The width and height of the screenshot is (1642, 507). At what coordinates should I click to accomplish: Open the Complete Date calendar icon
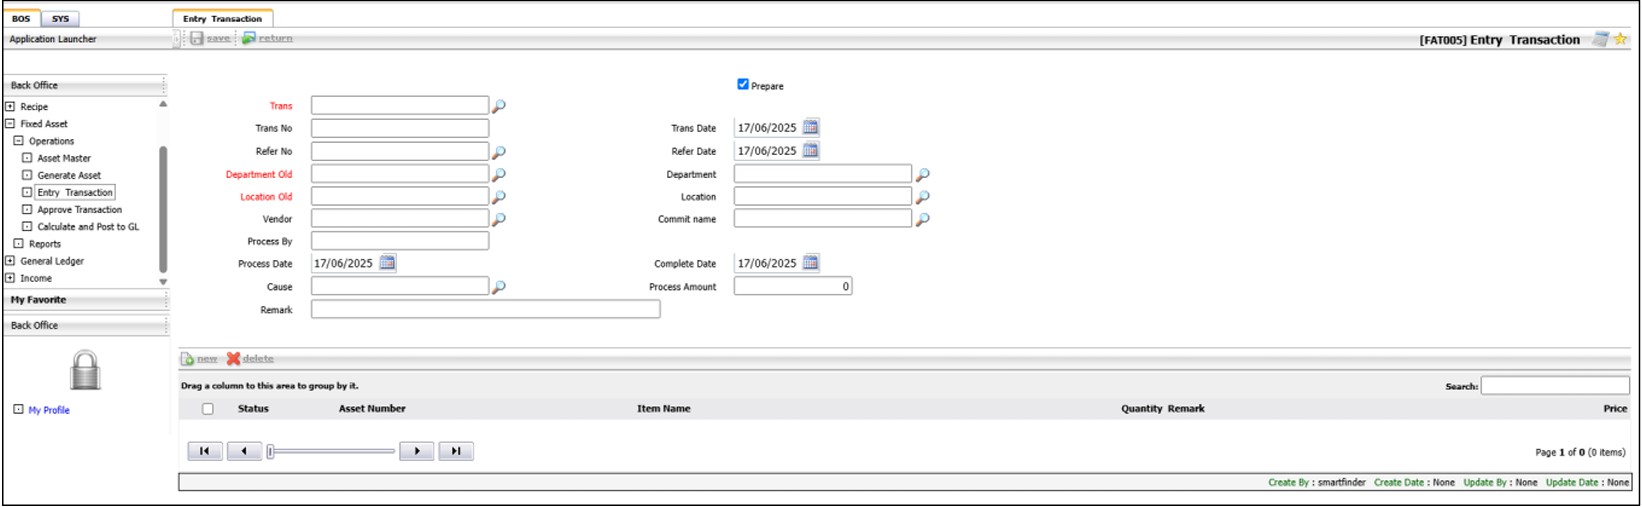tap(811, 264)
